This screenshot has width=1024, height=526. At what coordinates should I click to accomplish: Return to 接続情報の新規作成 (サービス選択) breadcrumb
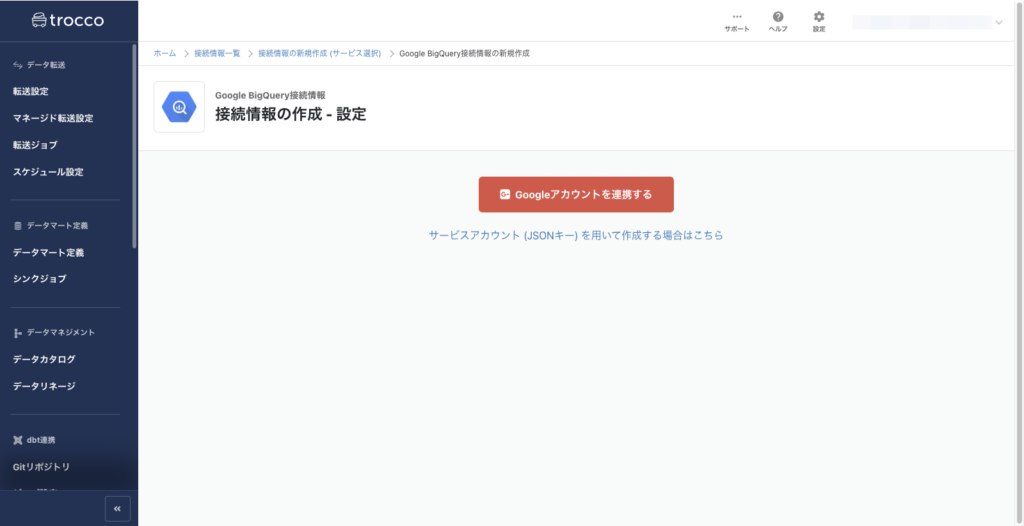(319, 53)
